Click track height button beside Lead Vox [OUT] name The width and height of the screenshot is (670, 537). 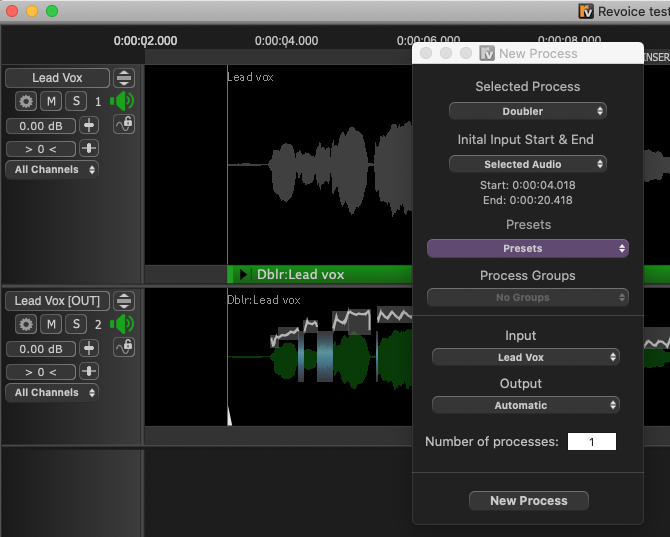click(124, 301)
